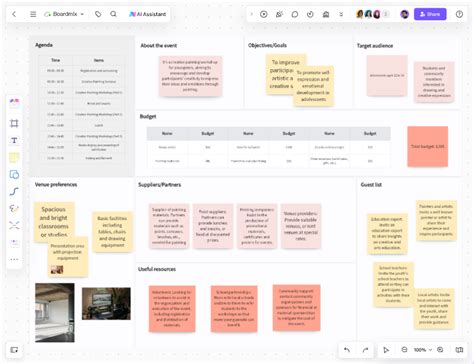Click the pointer play icon in bottom bar
This screenshot has width=474, height=364.
coord(386,350)
